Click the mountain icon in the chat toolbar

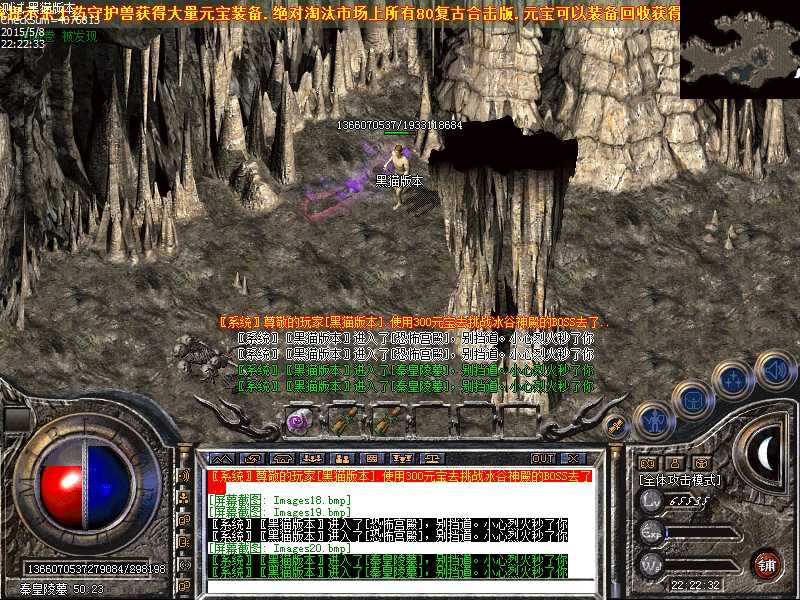(x=222, y=458)
